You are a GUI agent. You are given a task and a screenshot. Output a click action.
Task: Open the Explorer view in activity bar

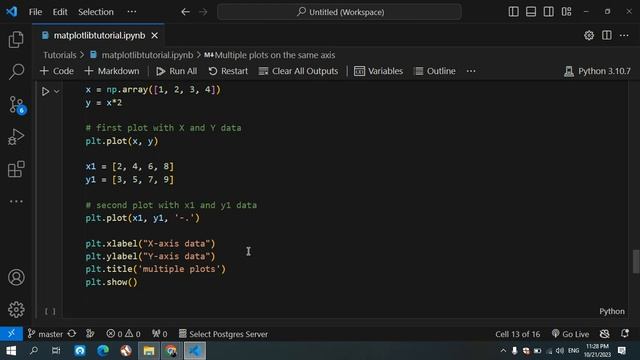click(x=16, y=40)
